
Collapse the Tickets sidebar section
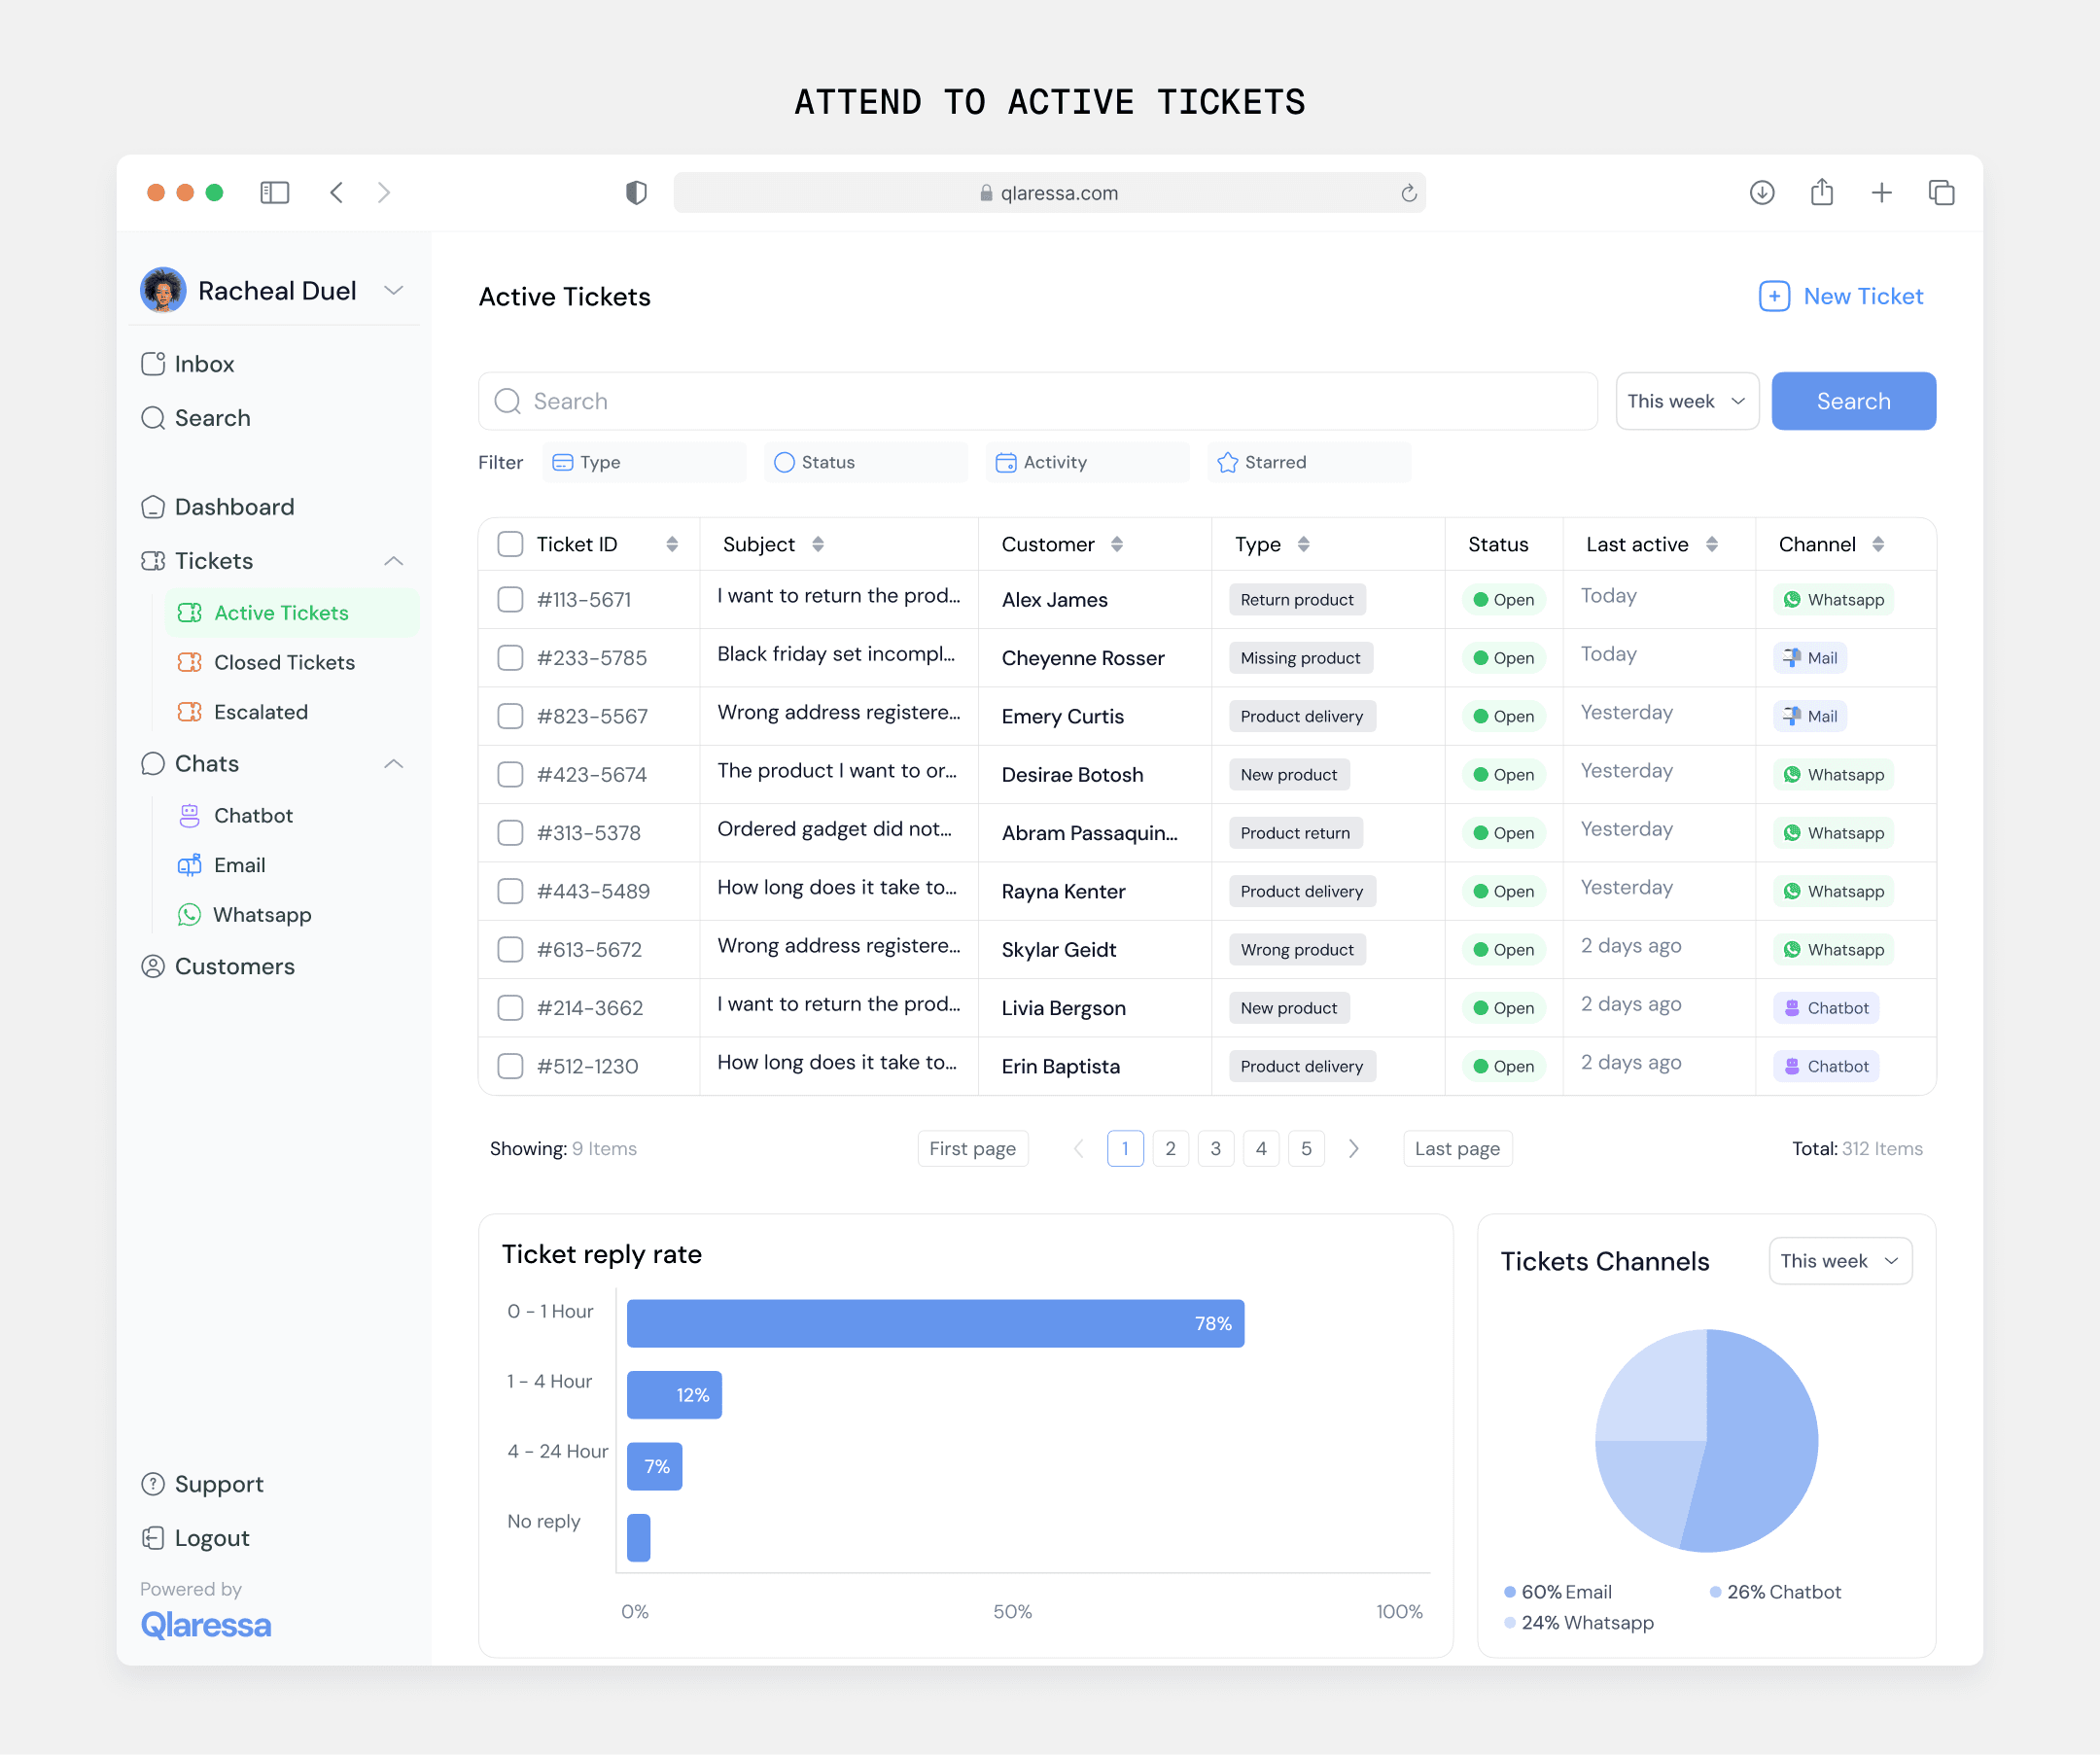click(394, 561)
